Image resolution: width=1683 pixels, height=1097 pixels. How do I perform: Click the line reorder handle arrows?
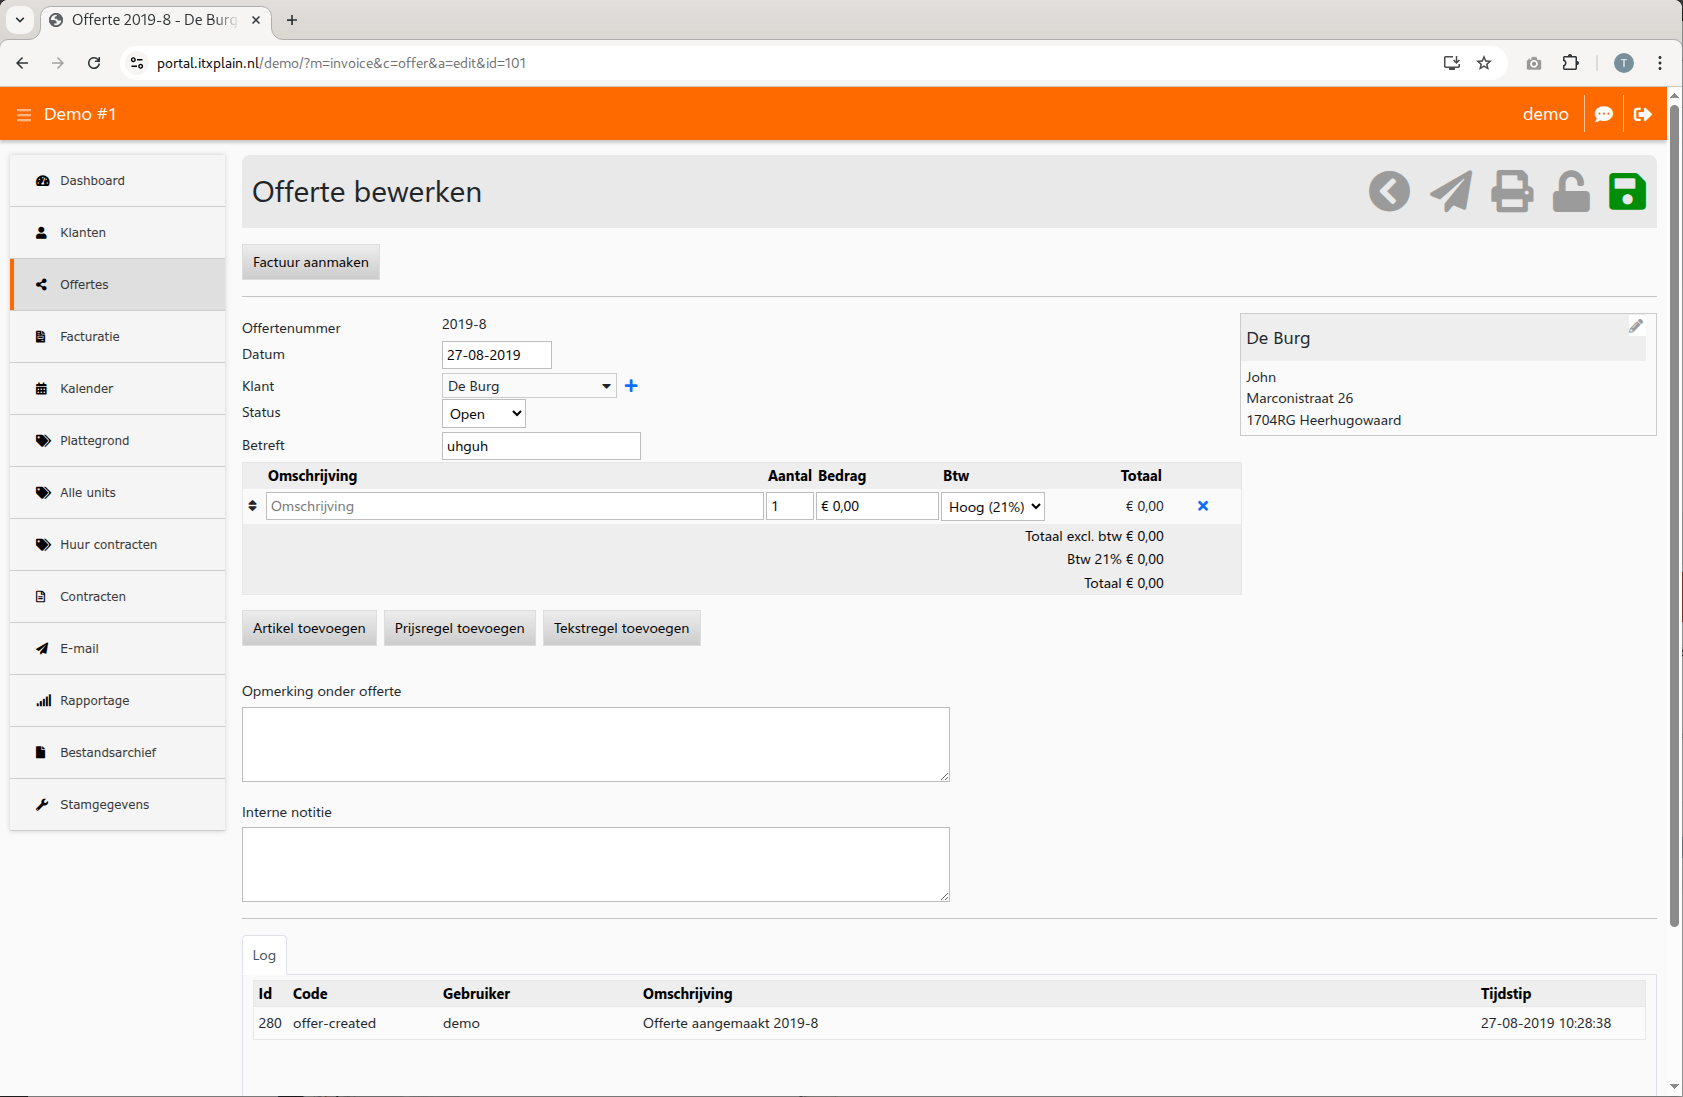(x=252, y=506)
